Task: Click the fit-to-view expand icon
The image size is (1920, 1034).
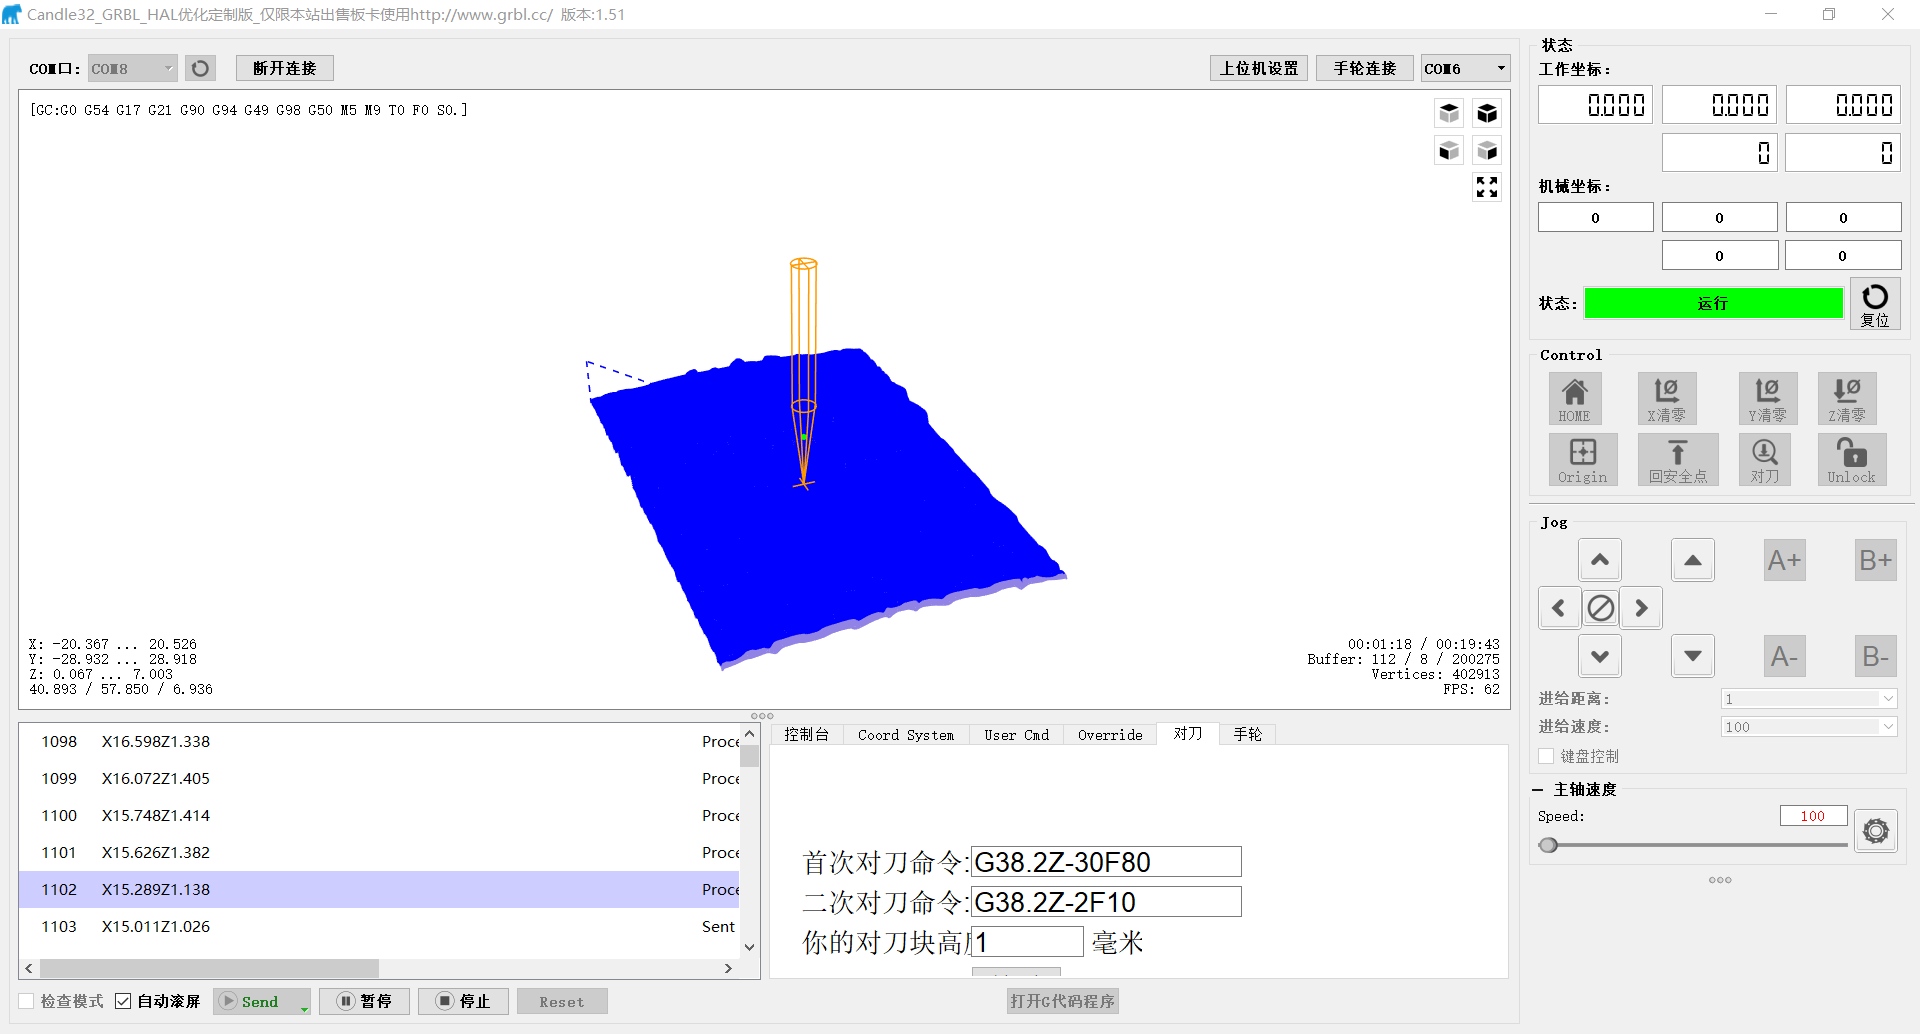Action: [1487, 187]
